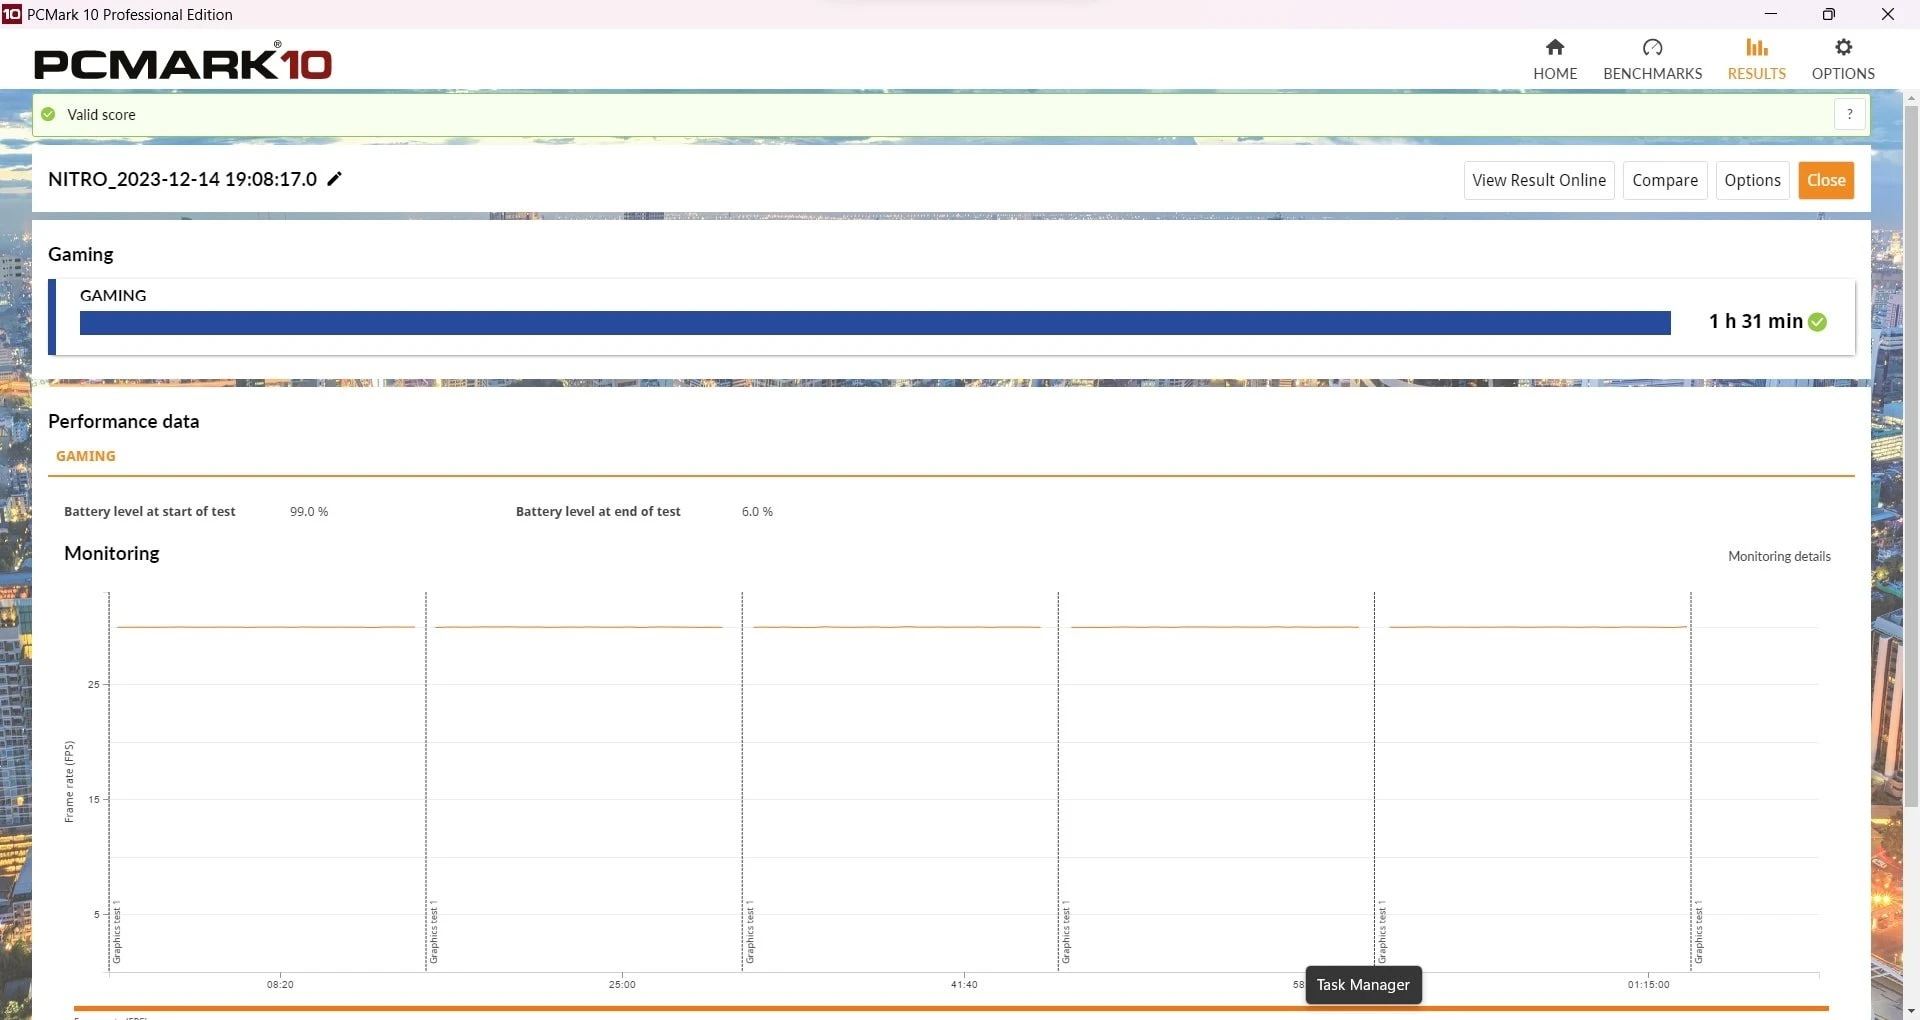Viewport: 1920px width, 1020px height.
Task: Click the green check beside 1 h 31 min
Action: pos(1818,322)
